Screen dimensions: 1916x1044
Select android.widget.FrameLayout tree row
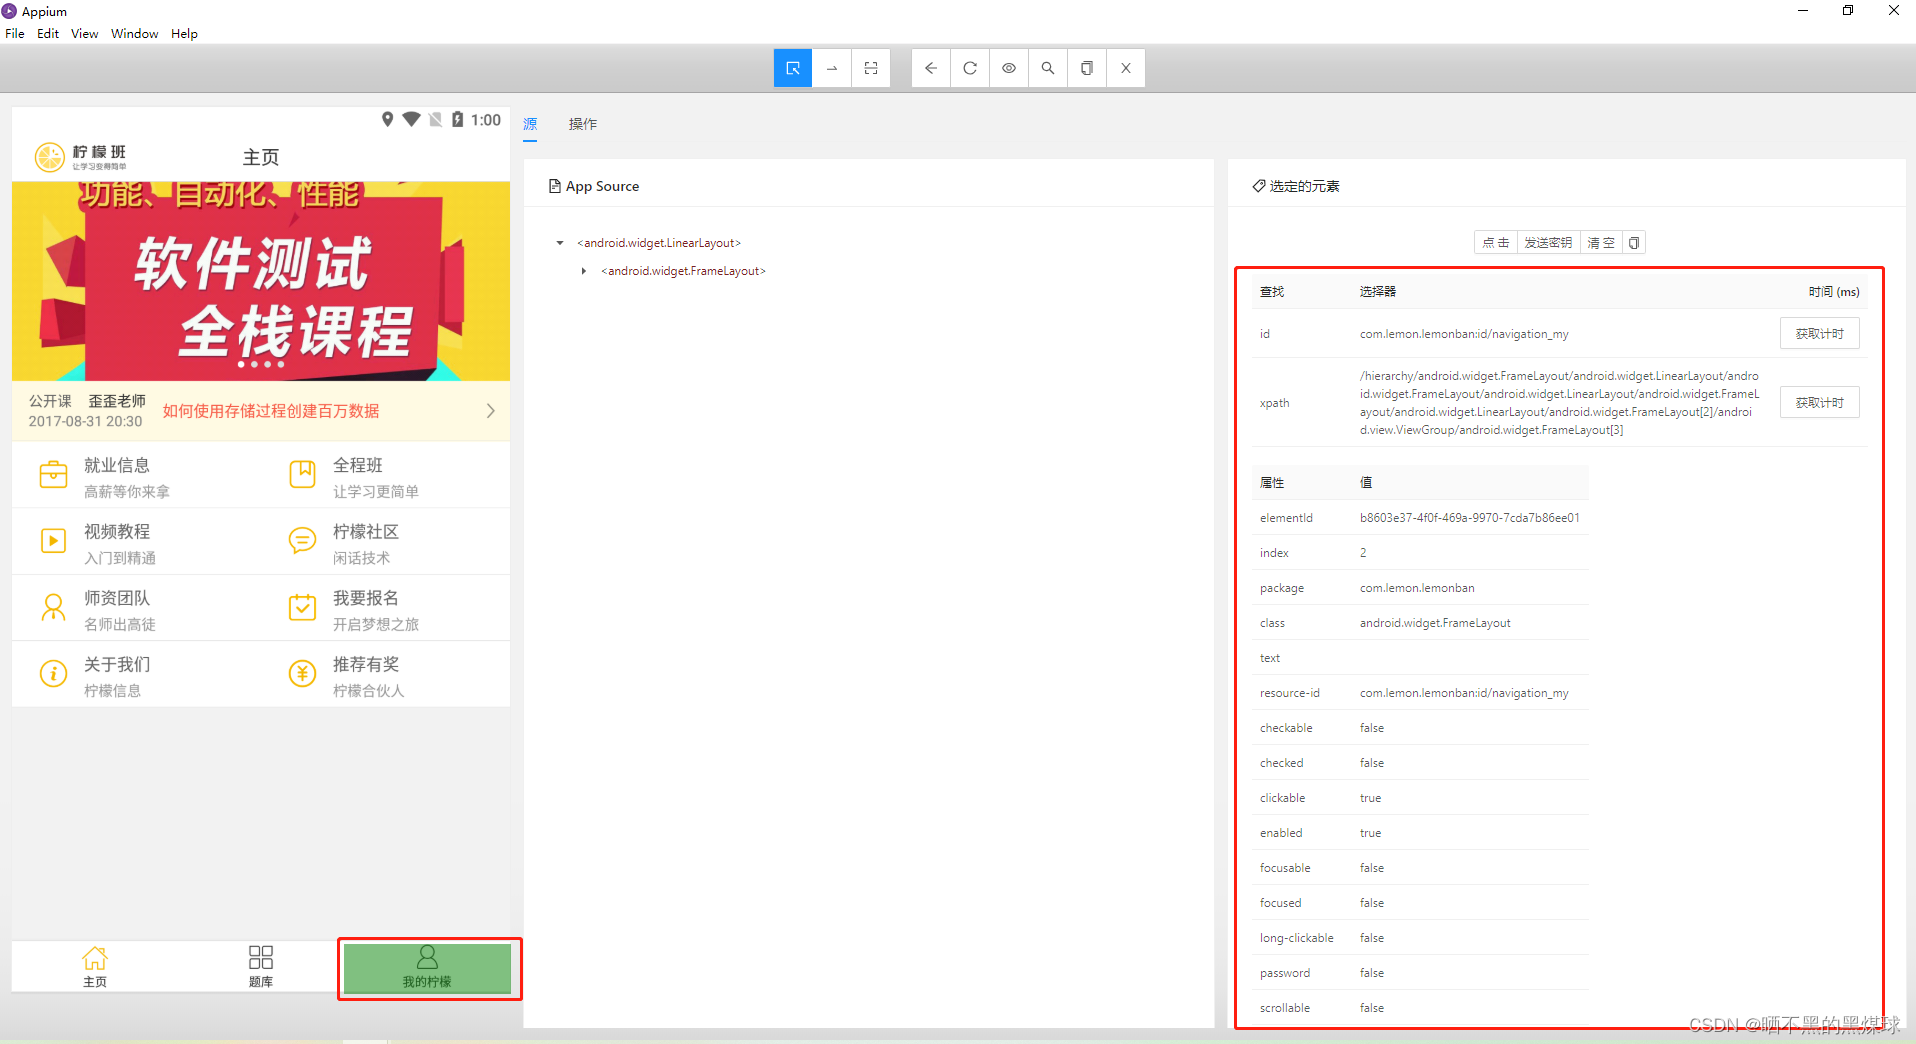[x=683, y=271]
